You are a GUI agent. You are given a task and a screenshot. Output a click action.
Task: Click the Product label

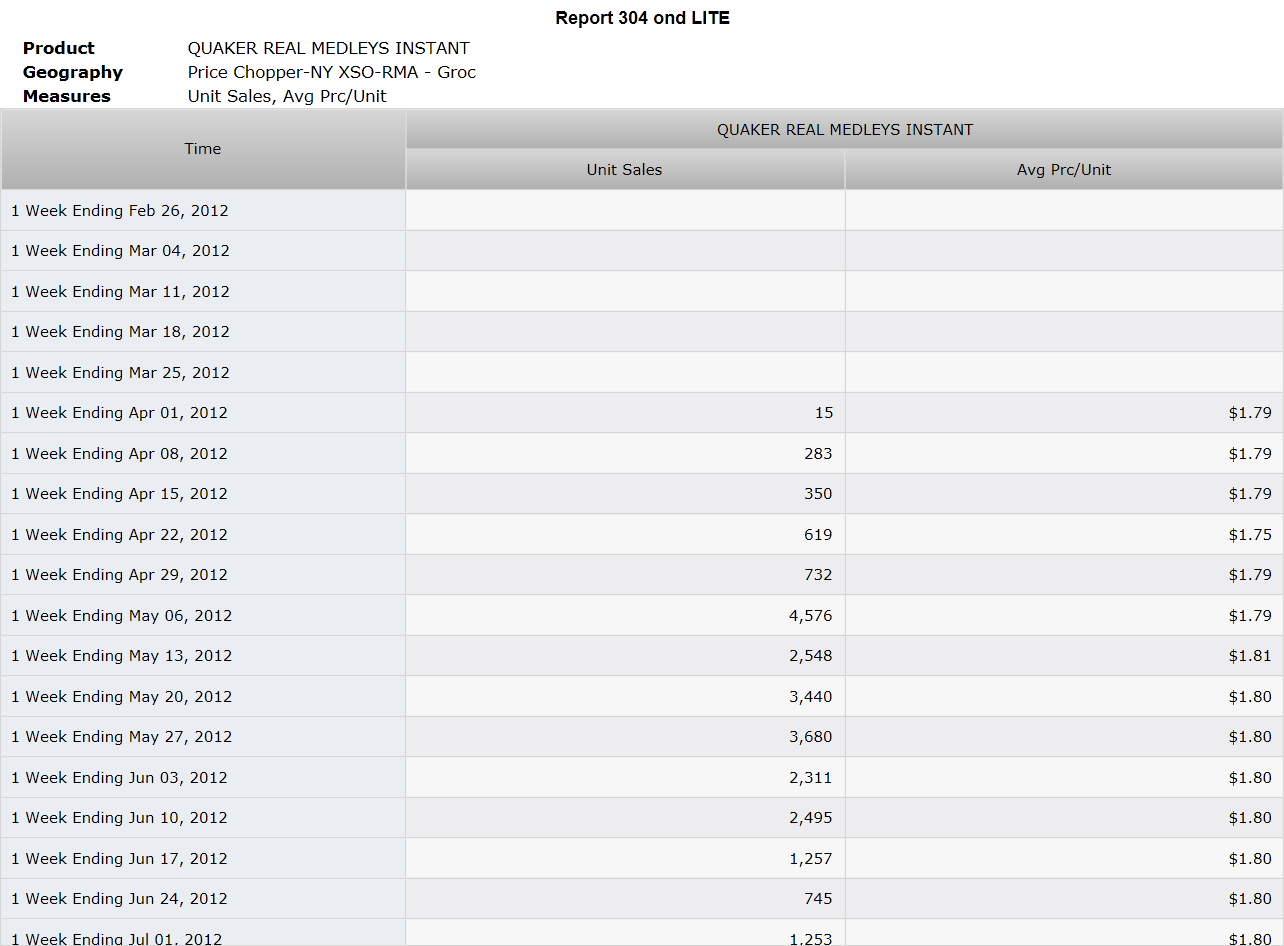click(59, 48)
